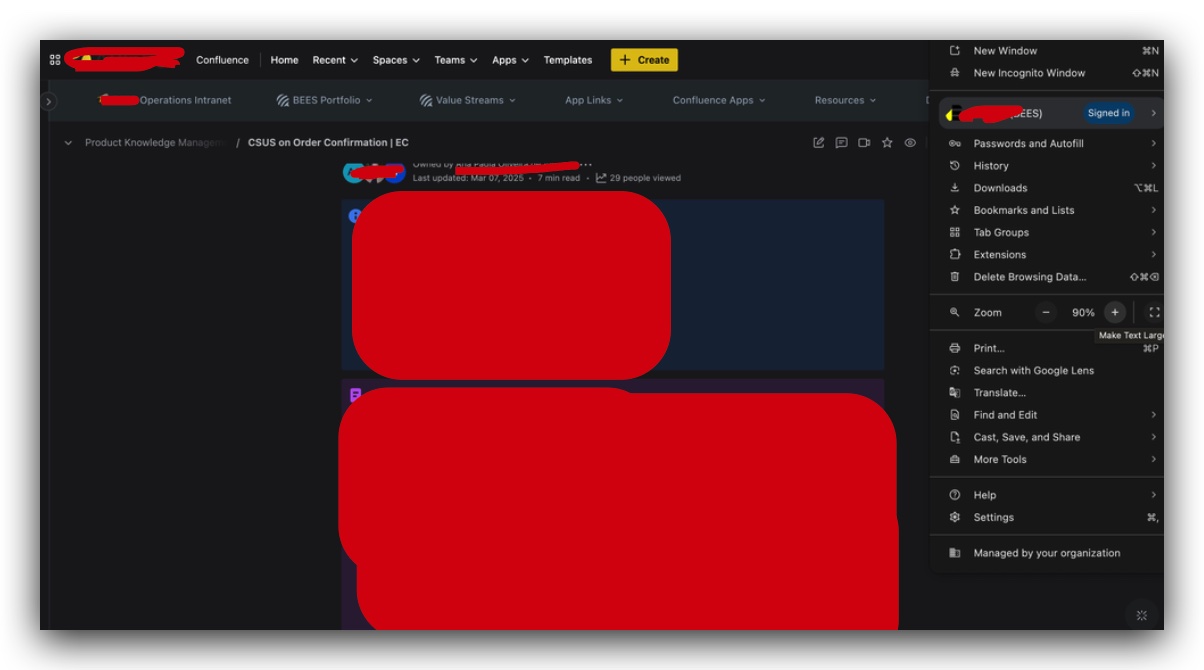Click the Last updated Mar 07, 2025 text
Image resolution: width=1204 pixels, height=670 pixels.
(468, 178)
